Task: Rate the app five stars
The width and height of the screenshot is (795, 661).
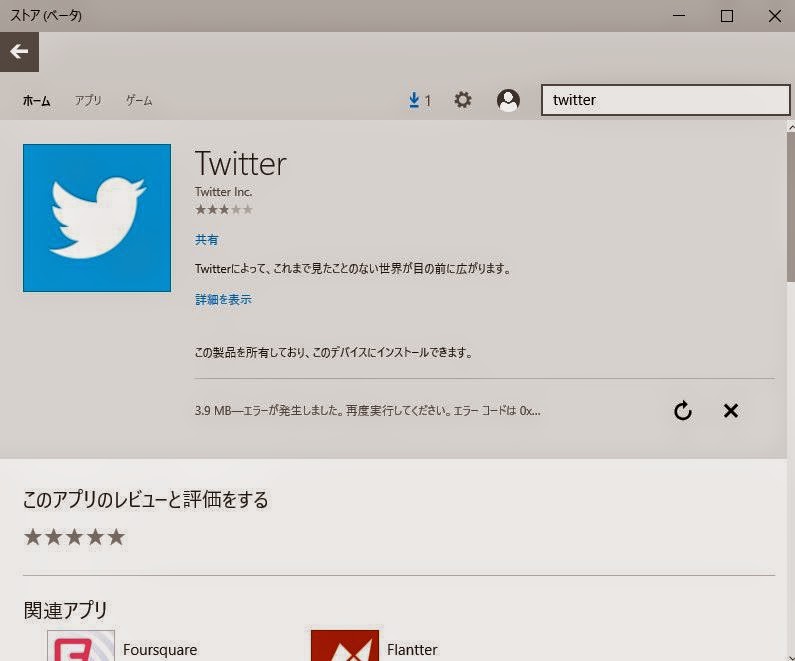Action: pos(116,537)
